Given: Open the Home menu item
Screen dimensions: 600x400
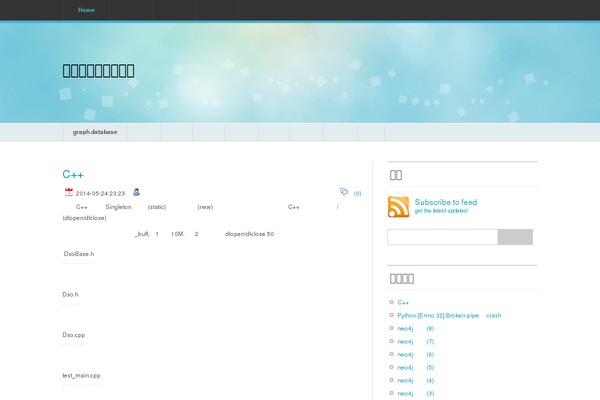Looking at the screenshot, I should pyautogui.click(x=86, y=10).
